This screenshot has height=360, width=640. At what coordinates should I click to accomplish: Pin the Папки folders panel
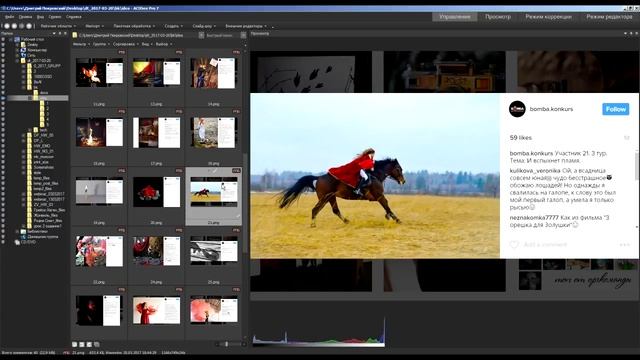tap(60, 33)
